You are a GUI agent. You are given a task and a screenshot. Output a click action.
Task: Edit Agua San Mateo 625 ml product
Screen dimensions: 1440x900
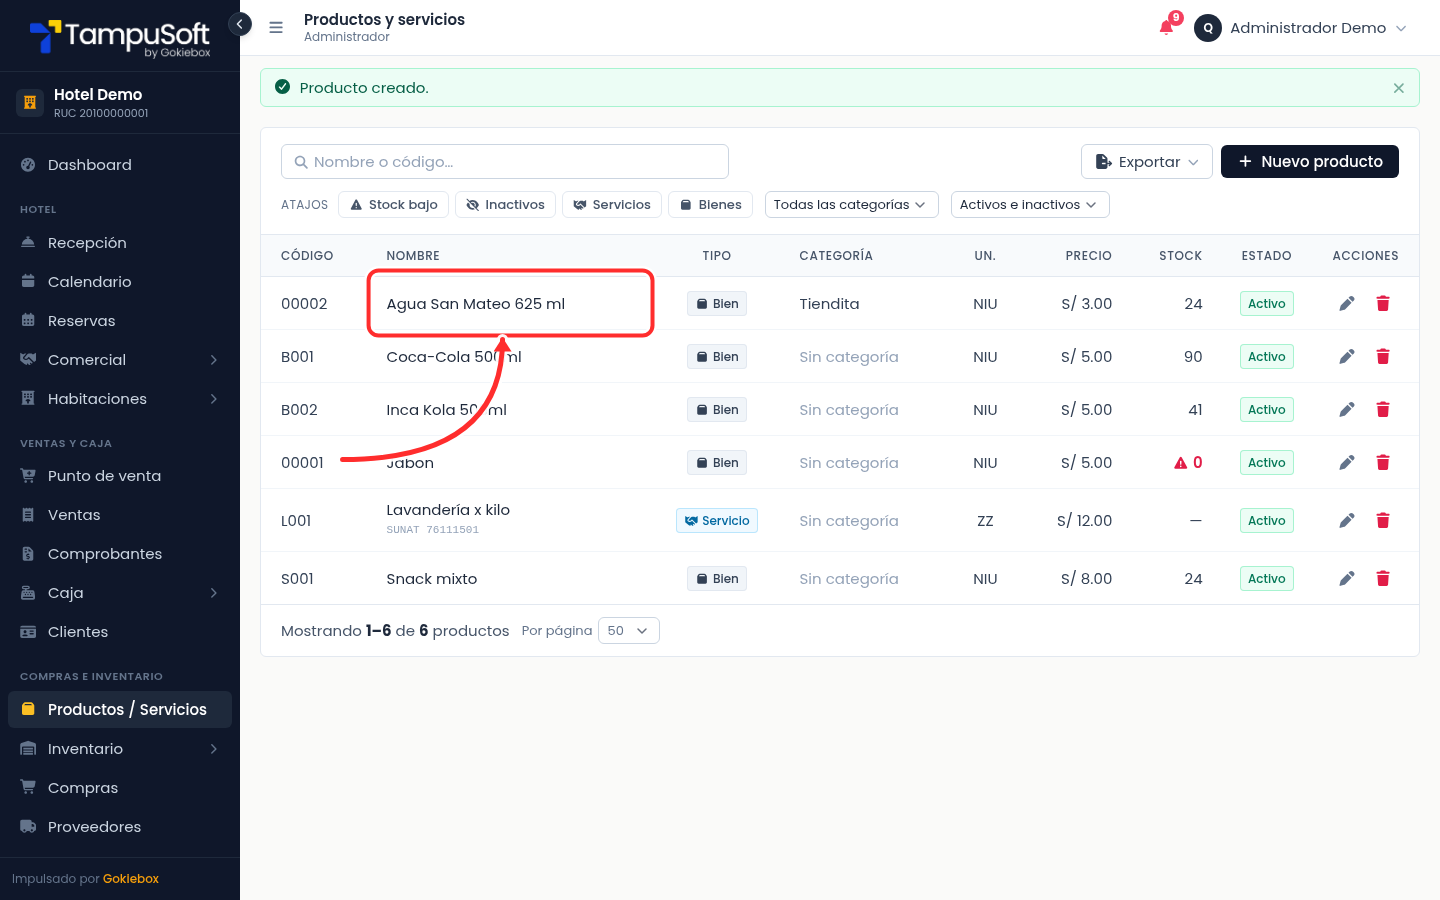point(1347,304)
